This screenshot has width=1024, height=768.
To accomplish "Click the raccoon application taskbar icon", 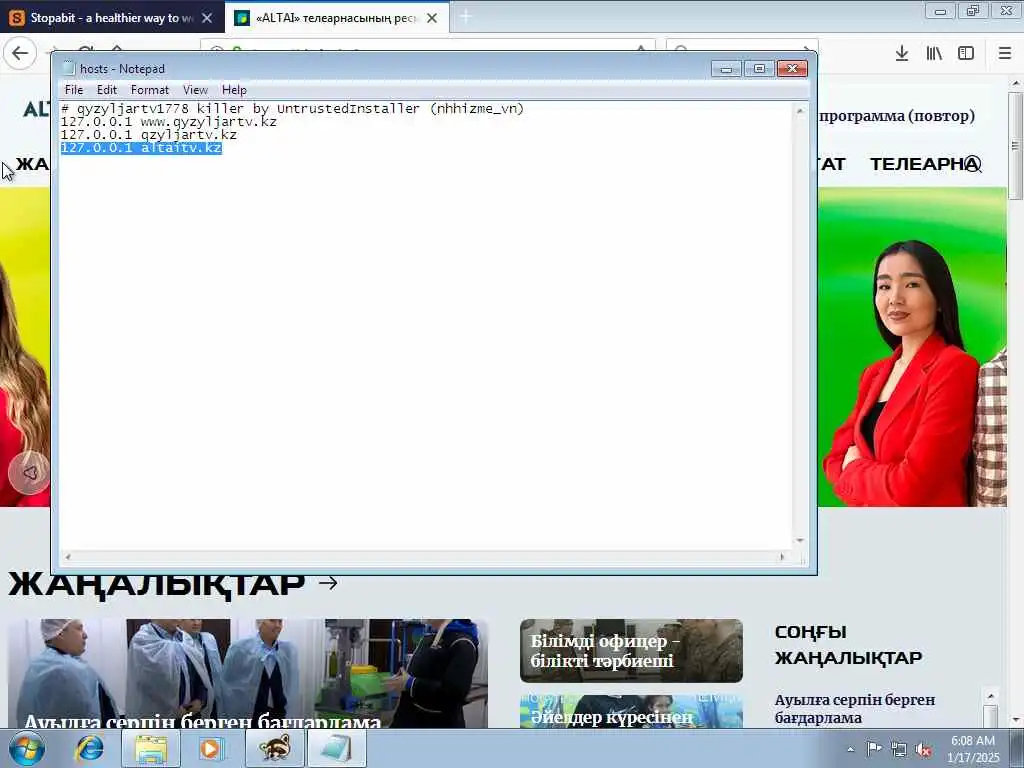I will pos(275,748).
